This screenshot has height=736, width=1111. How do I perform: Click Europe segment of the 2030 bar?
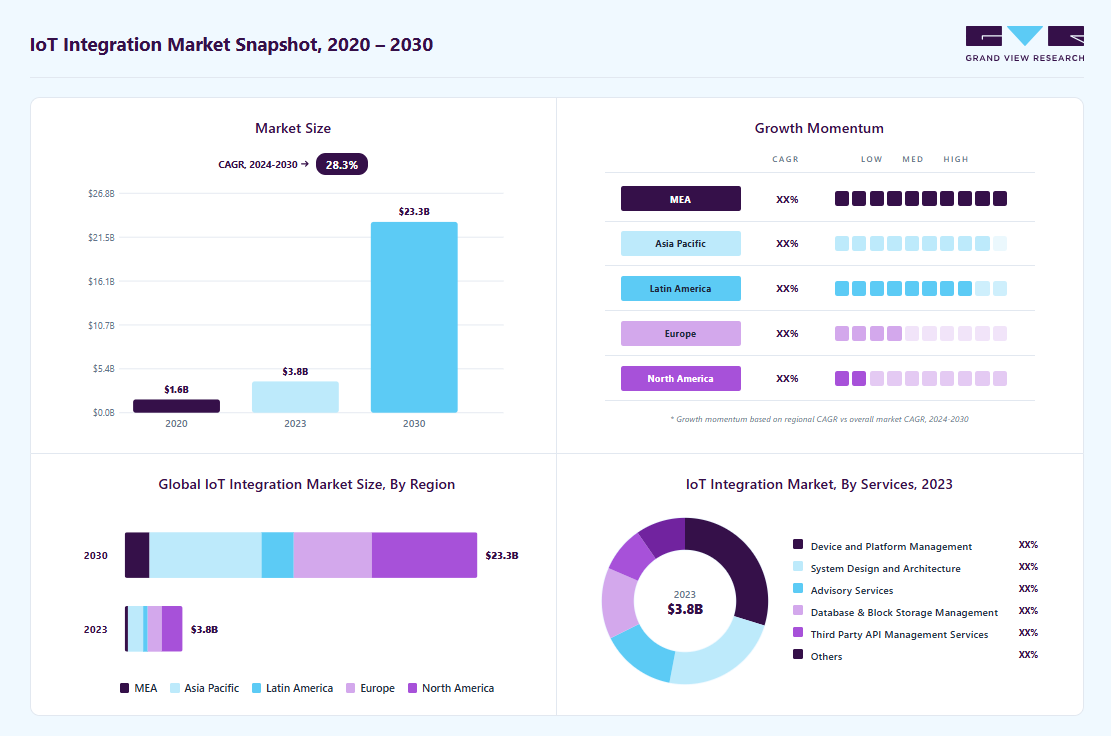pyautogui.click(x=332, y=555)
